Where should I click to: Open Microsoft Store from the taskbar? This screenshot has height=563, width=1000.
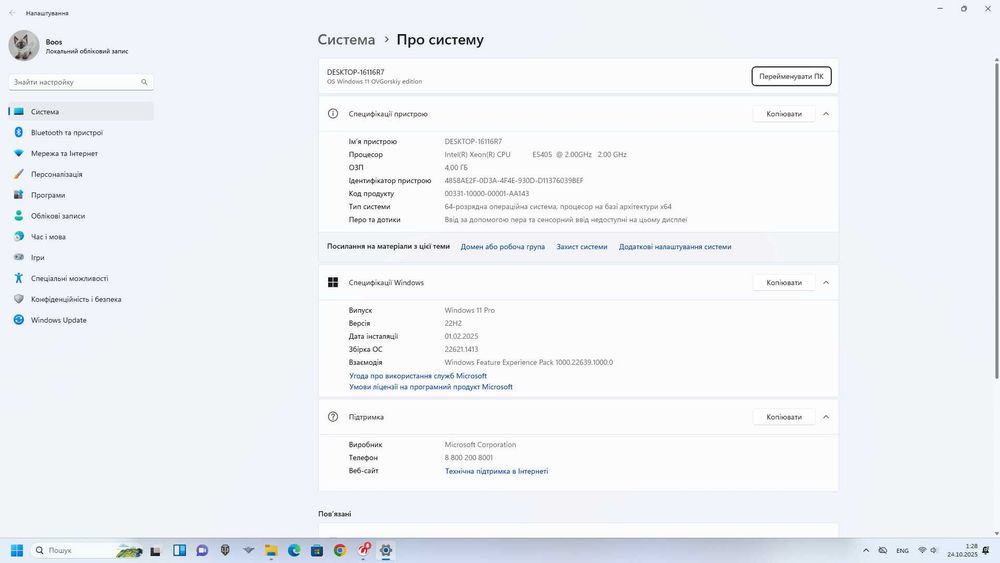(x=317, y=550)
